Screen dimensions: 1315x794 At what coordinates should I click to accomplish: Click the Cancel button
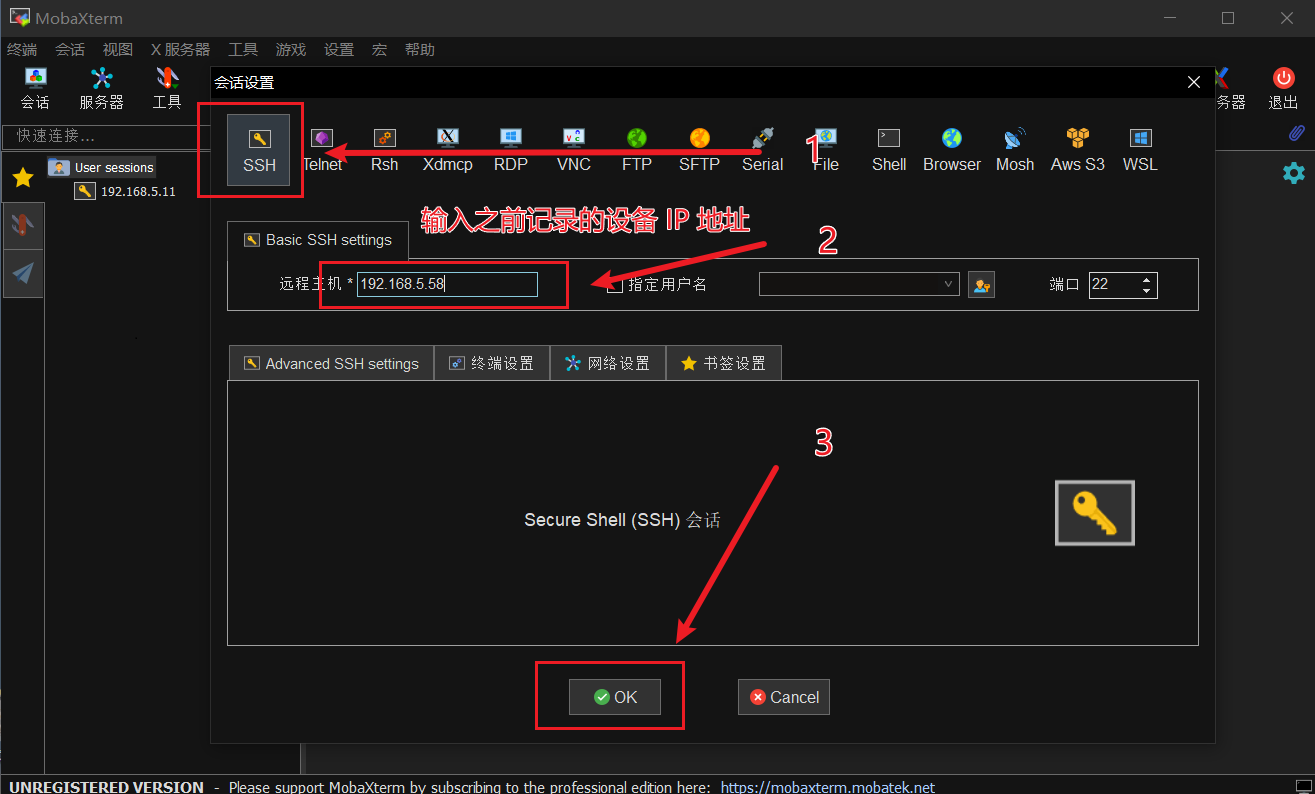[x=784, y=697]
